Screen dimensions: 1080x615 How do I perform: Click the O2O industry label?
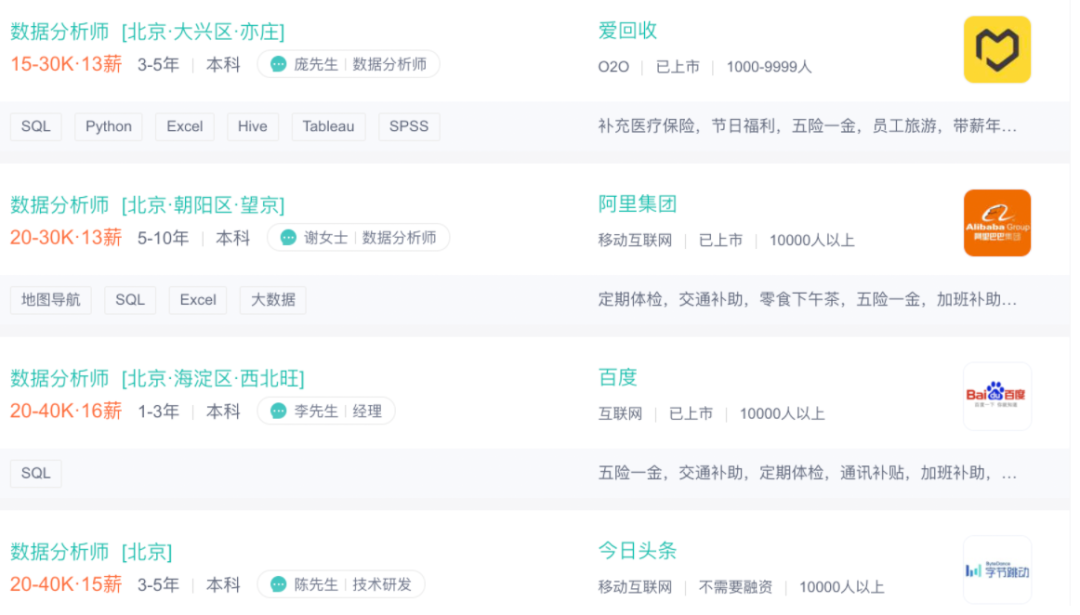pos(614,67)
